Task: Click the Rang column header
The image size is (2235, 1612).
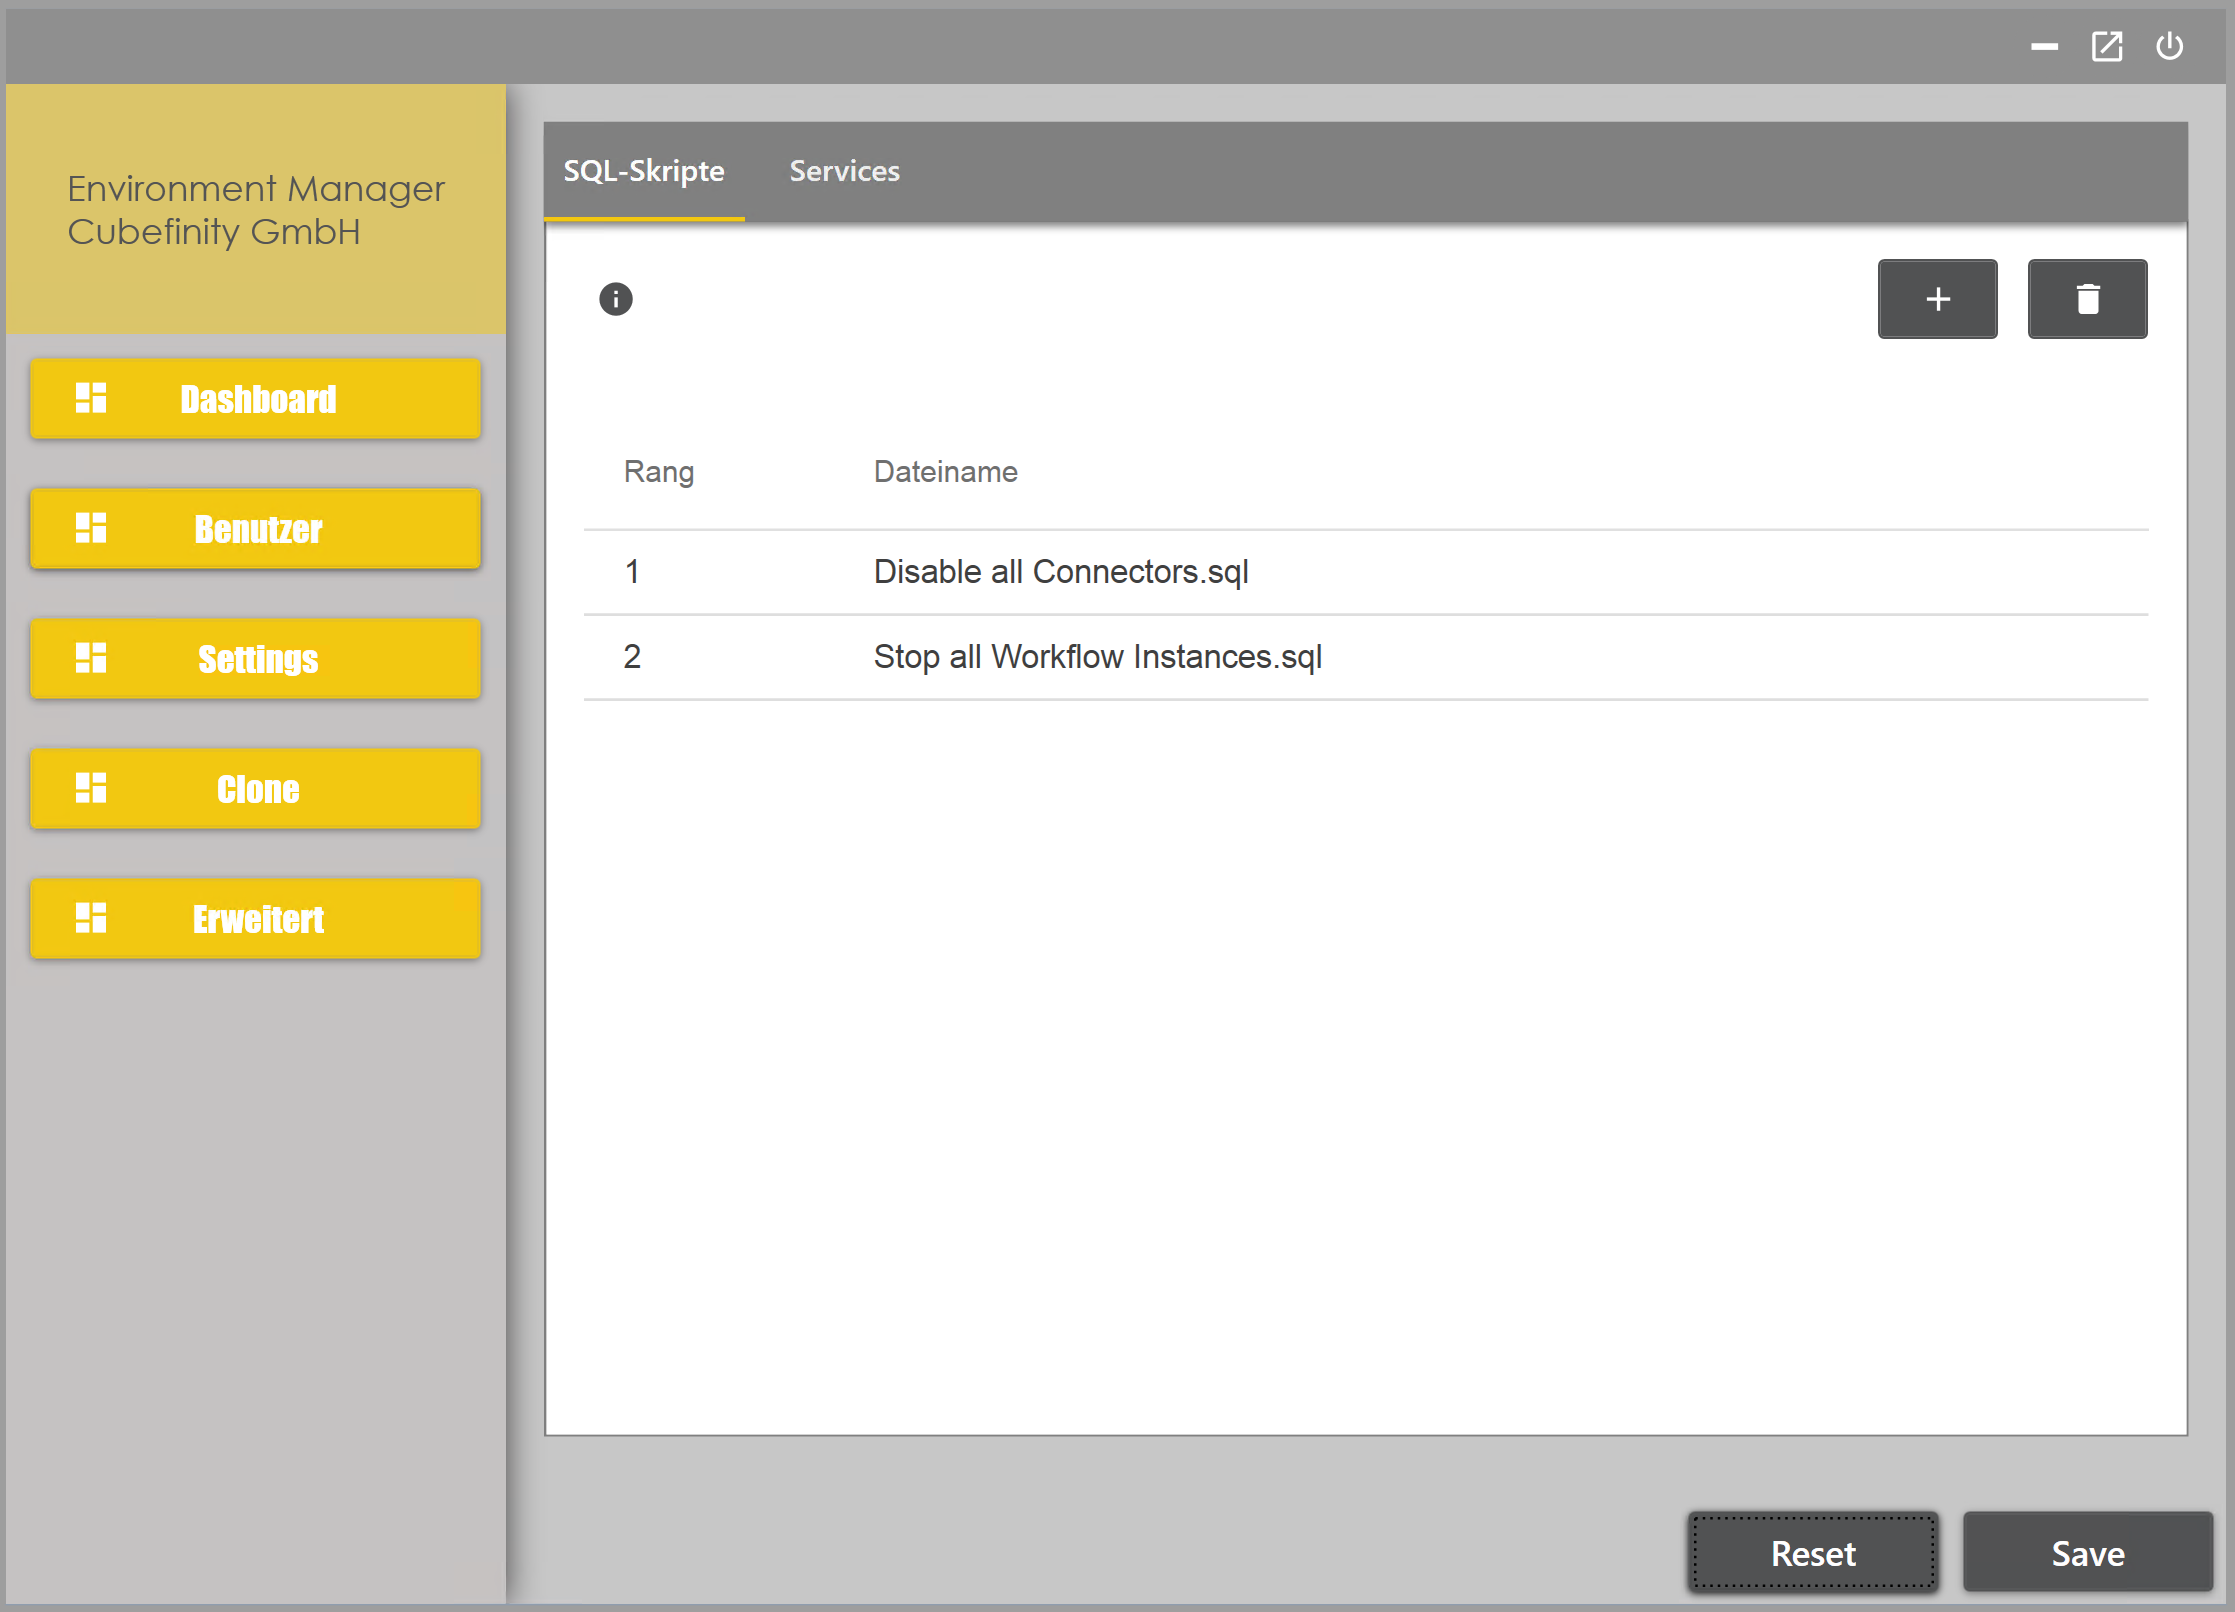Action: click(x=658, y=472)
